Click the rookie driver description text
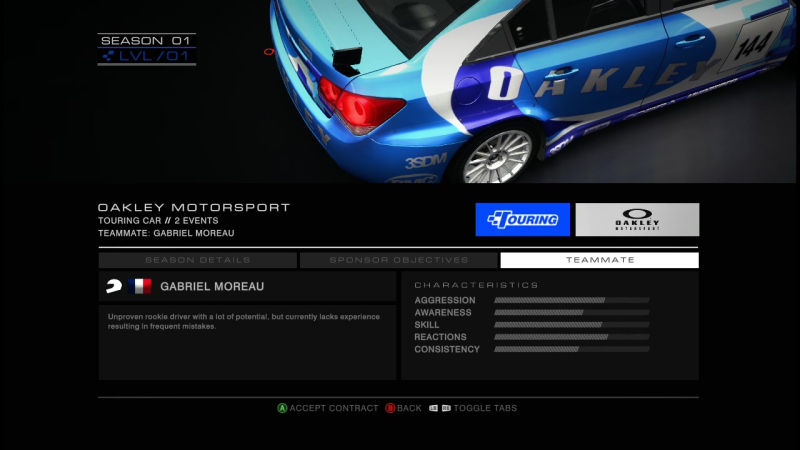The image size is (800, 450). pyautogui.click(x=244, y=321)
